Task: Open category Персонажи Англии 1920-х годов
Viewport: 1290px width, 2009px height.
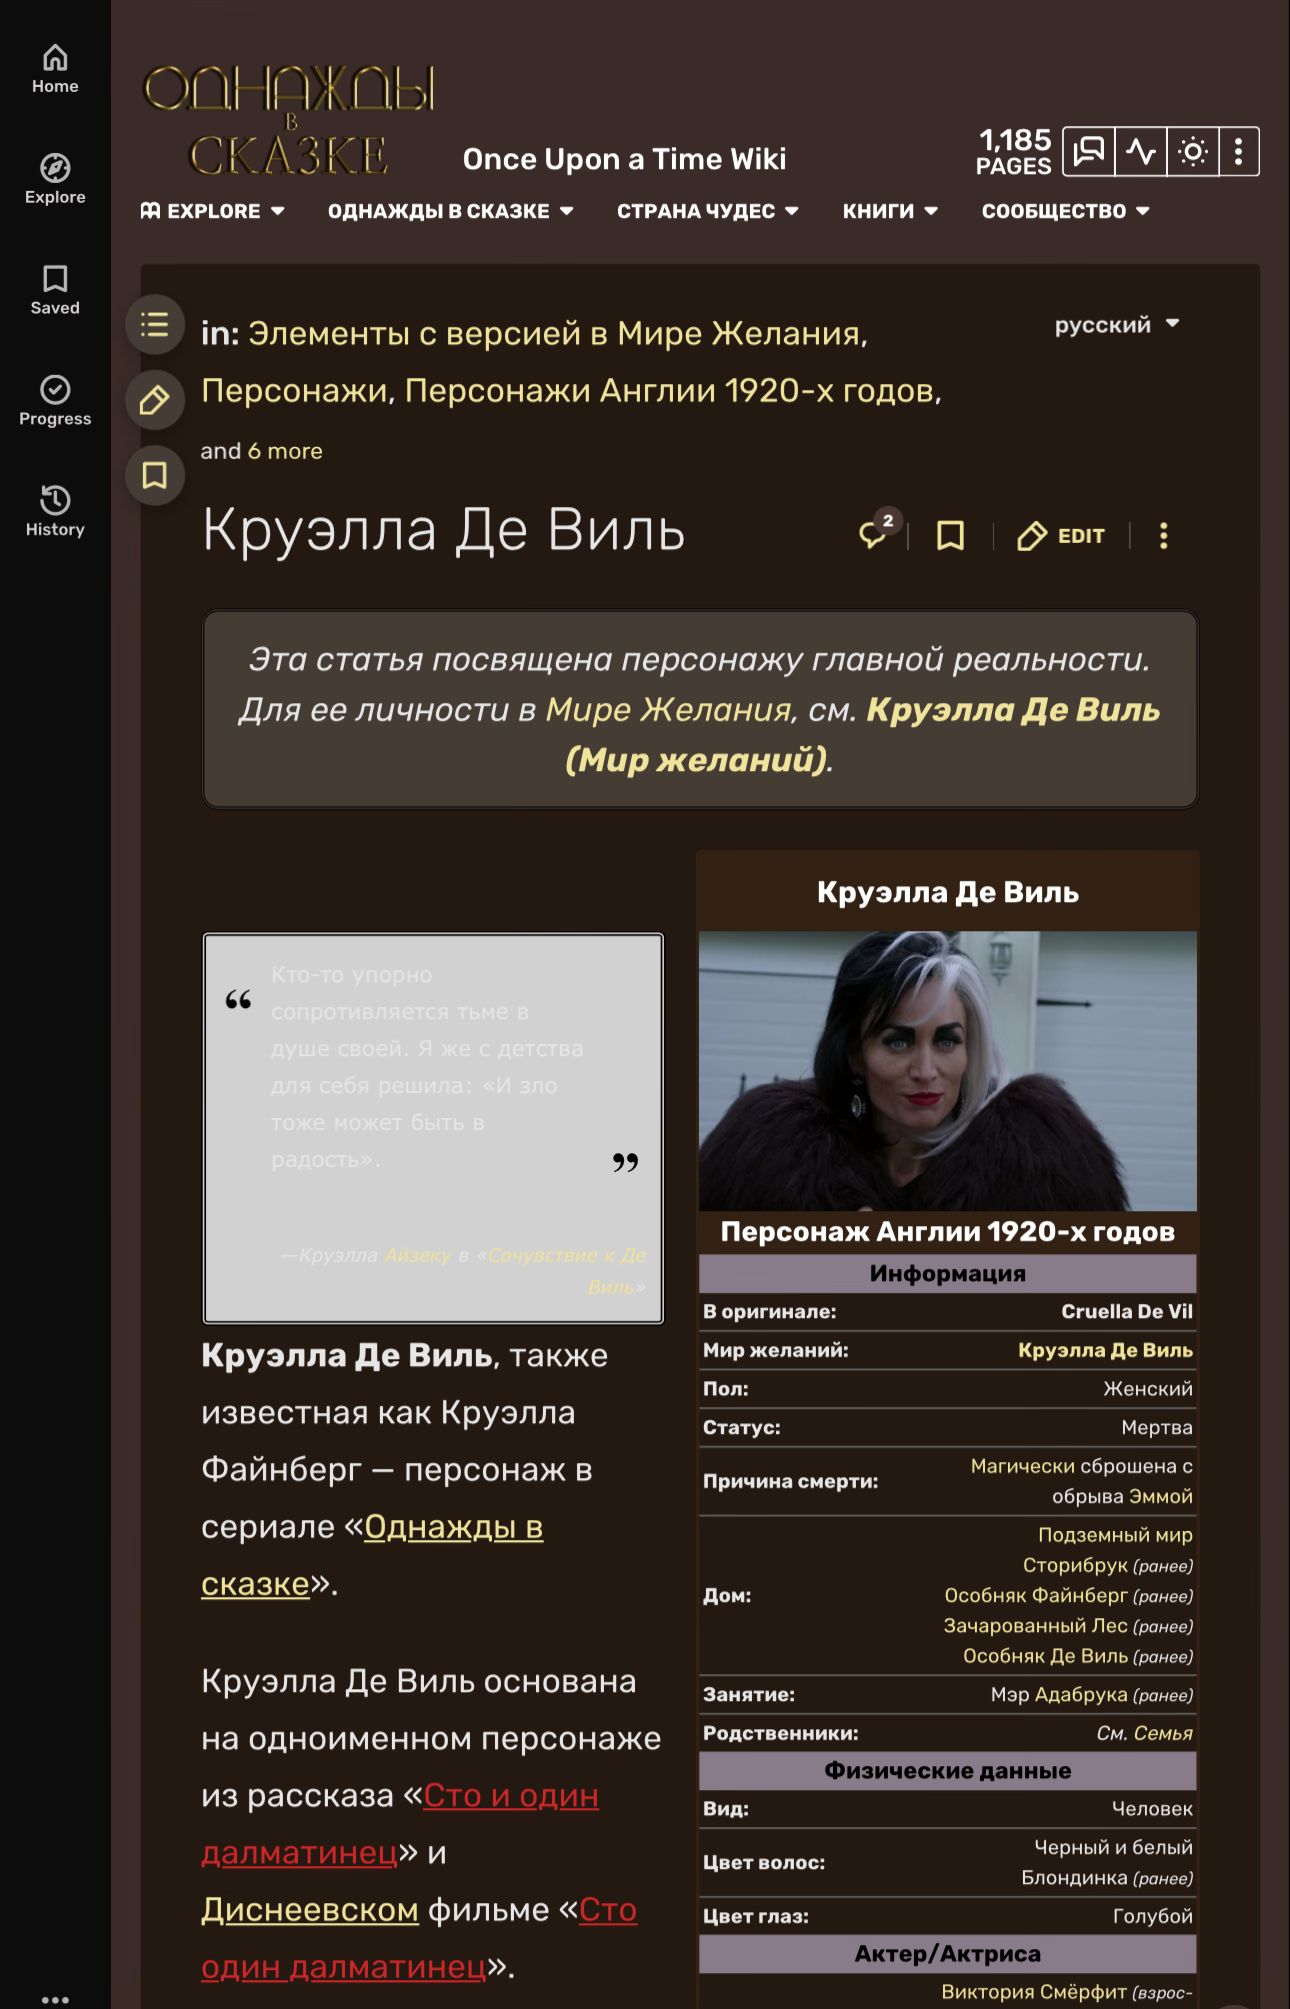Action: click(x=670, y=390)
